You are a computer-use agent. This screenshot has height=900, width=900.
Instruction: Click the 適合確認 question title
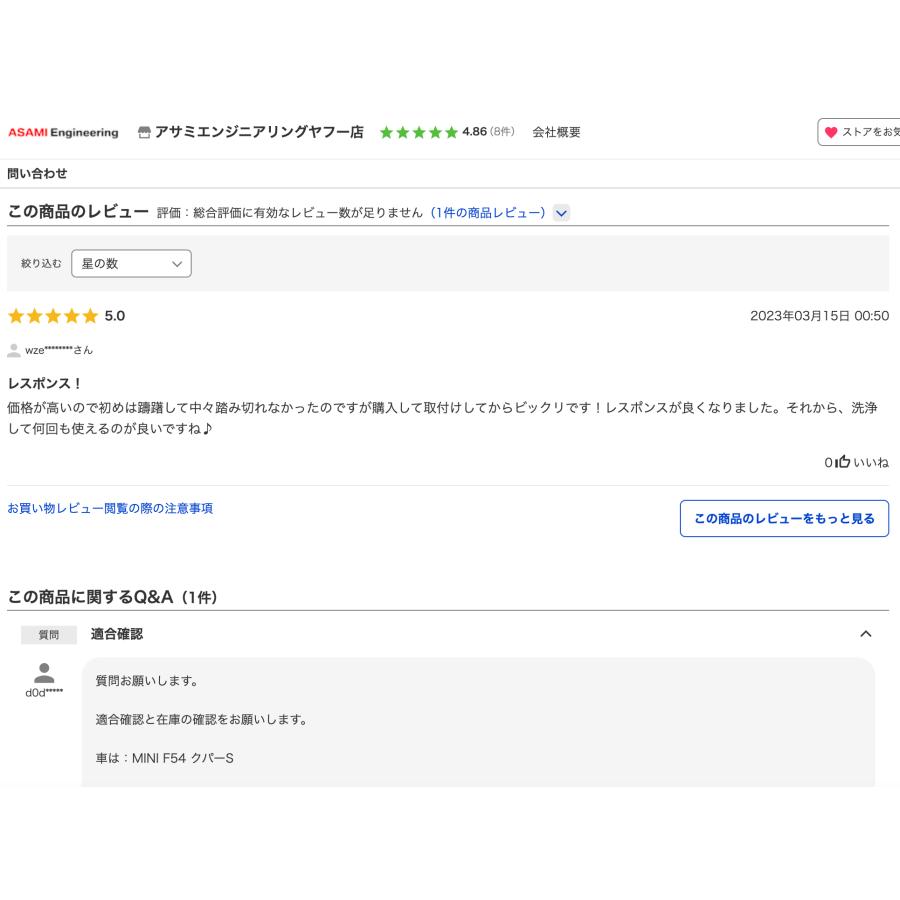click(116, 634)
